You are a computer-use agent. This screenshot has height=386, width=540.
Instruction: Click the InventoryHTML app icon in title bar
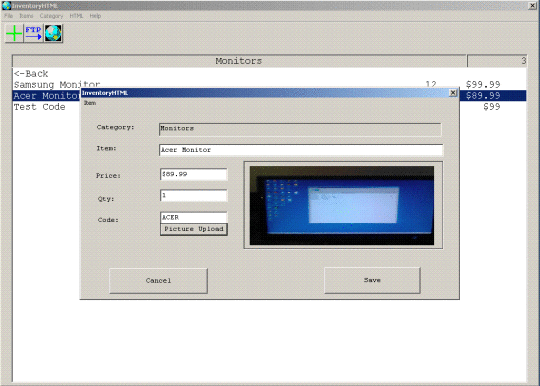pos(6,5)
